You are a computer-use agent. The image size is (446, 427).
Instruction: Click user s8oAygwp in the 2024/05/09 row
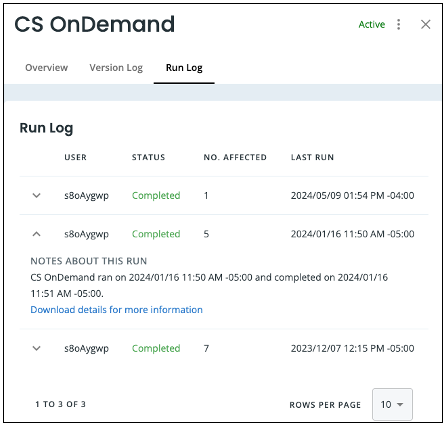coord(86,196)
